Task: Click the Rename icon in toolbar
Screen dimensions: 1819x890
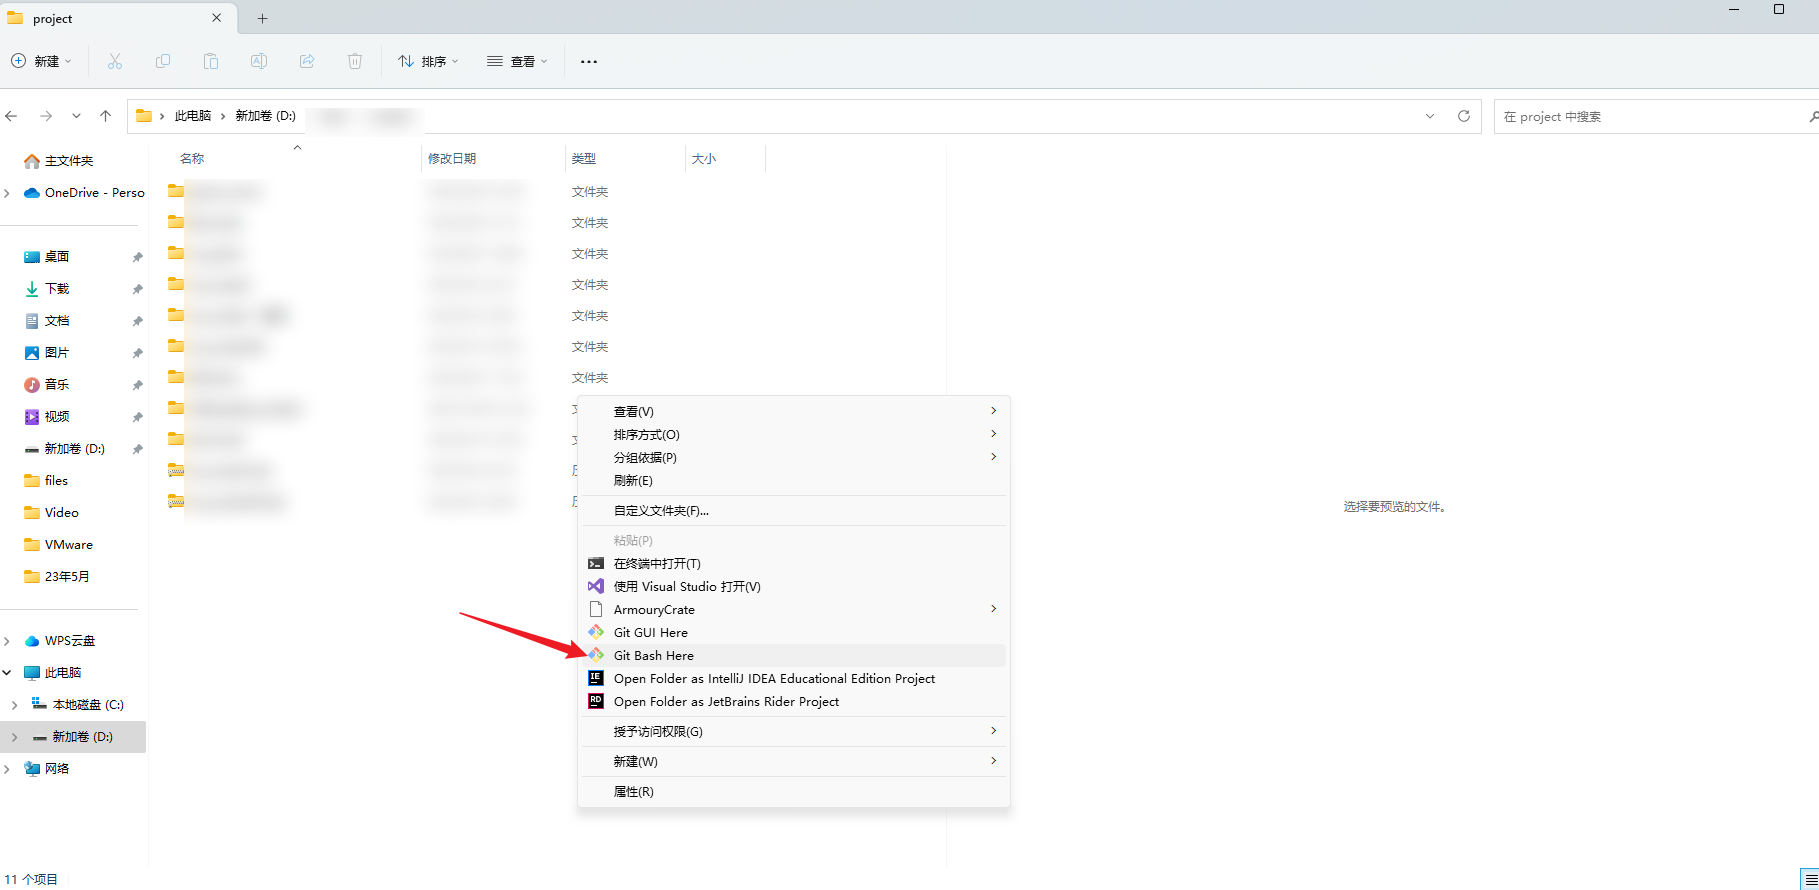Action: (259, 61)
